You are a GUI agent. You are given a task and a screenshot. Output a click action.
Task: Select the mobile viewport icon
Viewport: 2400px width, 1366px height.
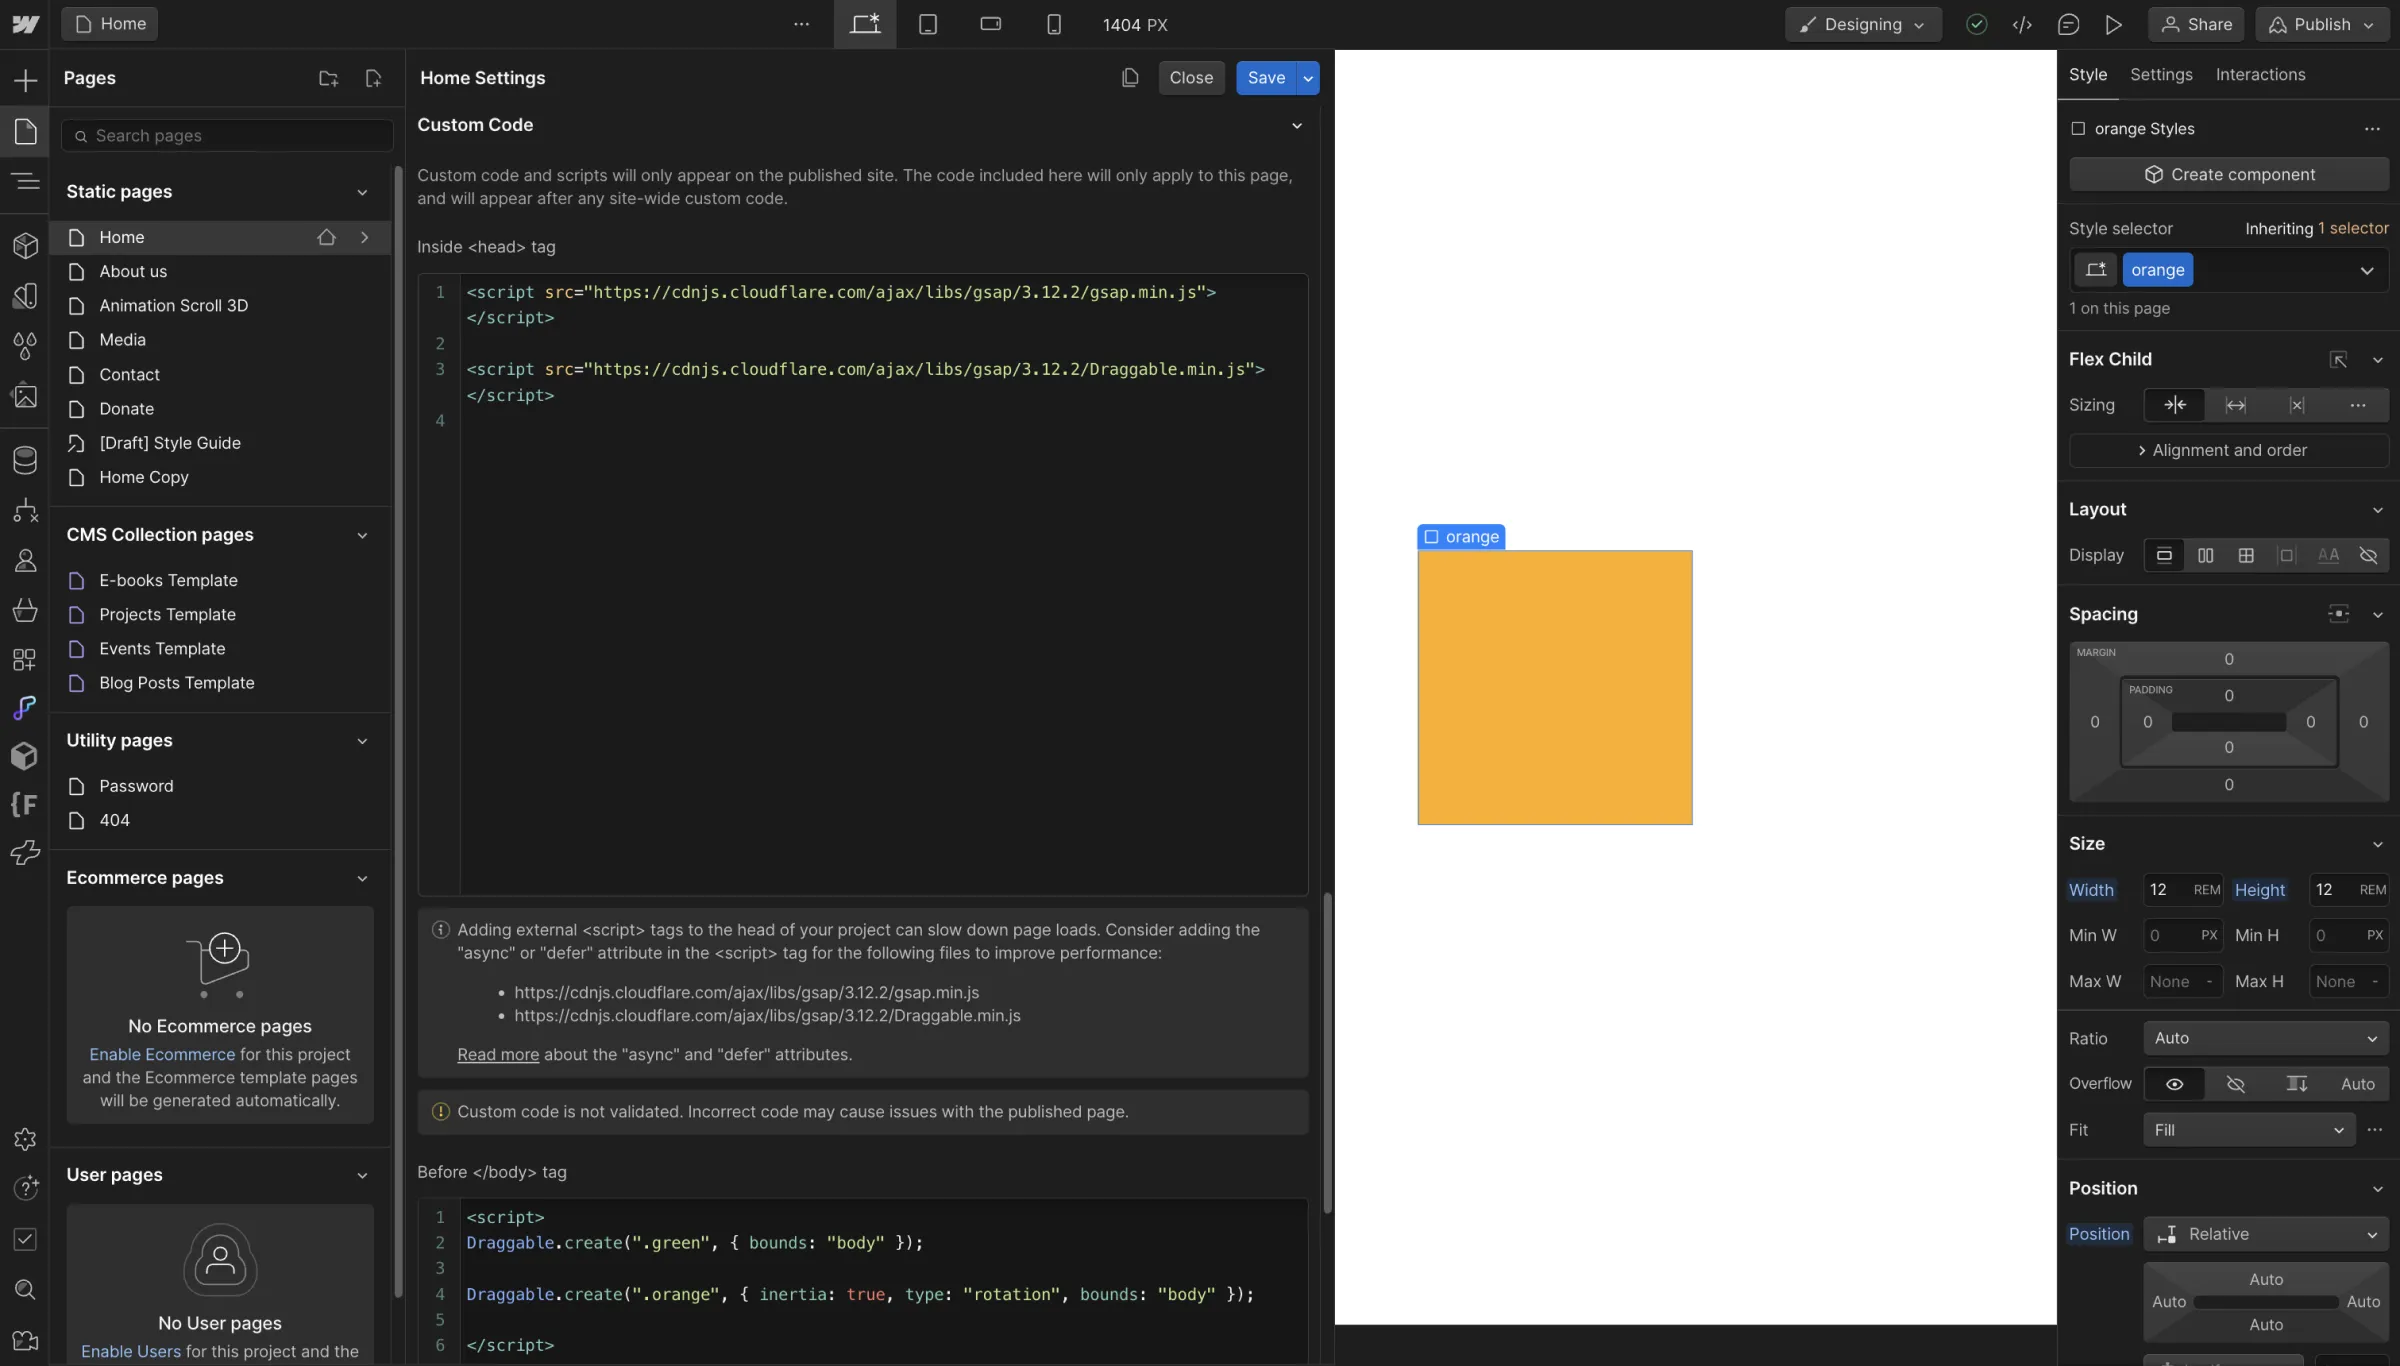[x=1052, y=23]
